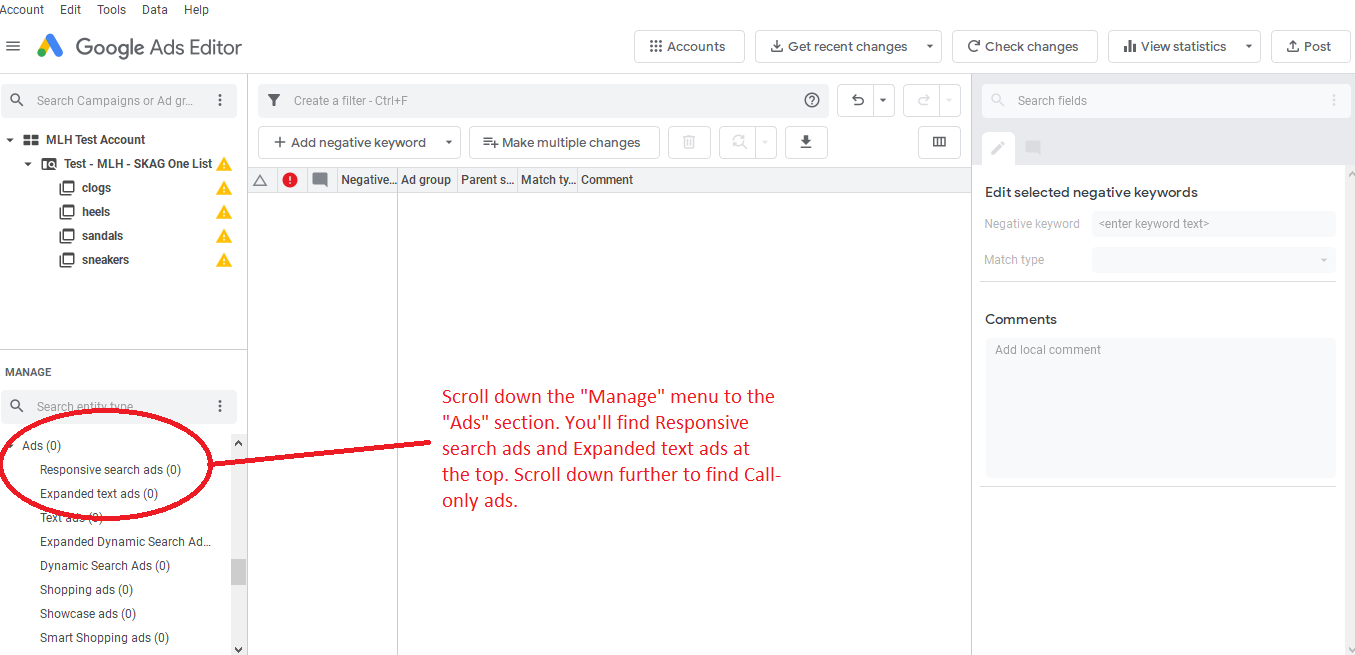Click the Redo arrow button
Screen dimensions: 1355x655
(x=923, y=100)
